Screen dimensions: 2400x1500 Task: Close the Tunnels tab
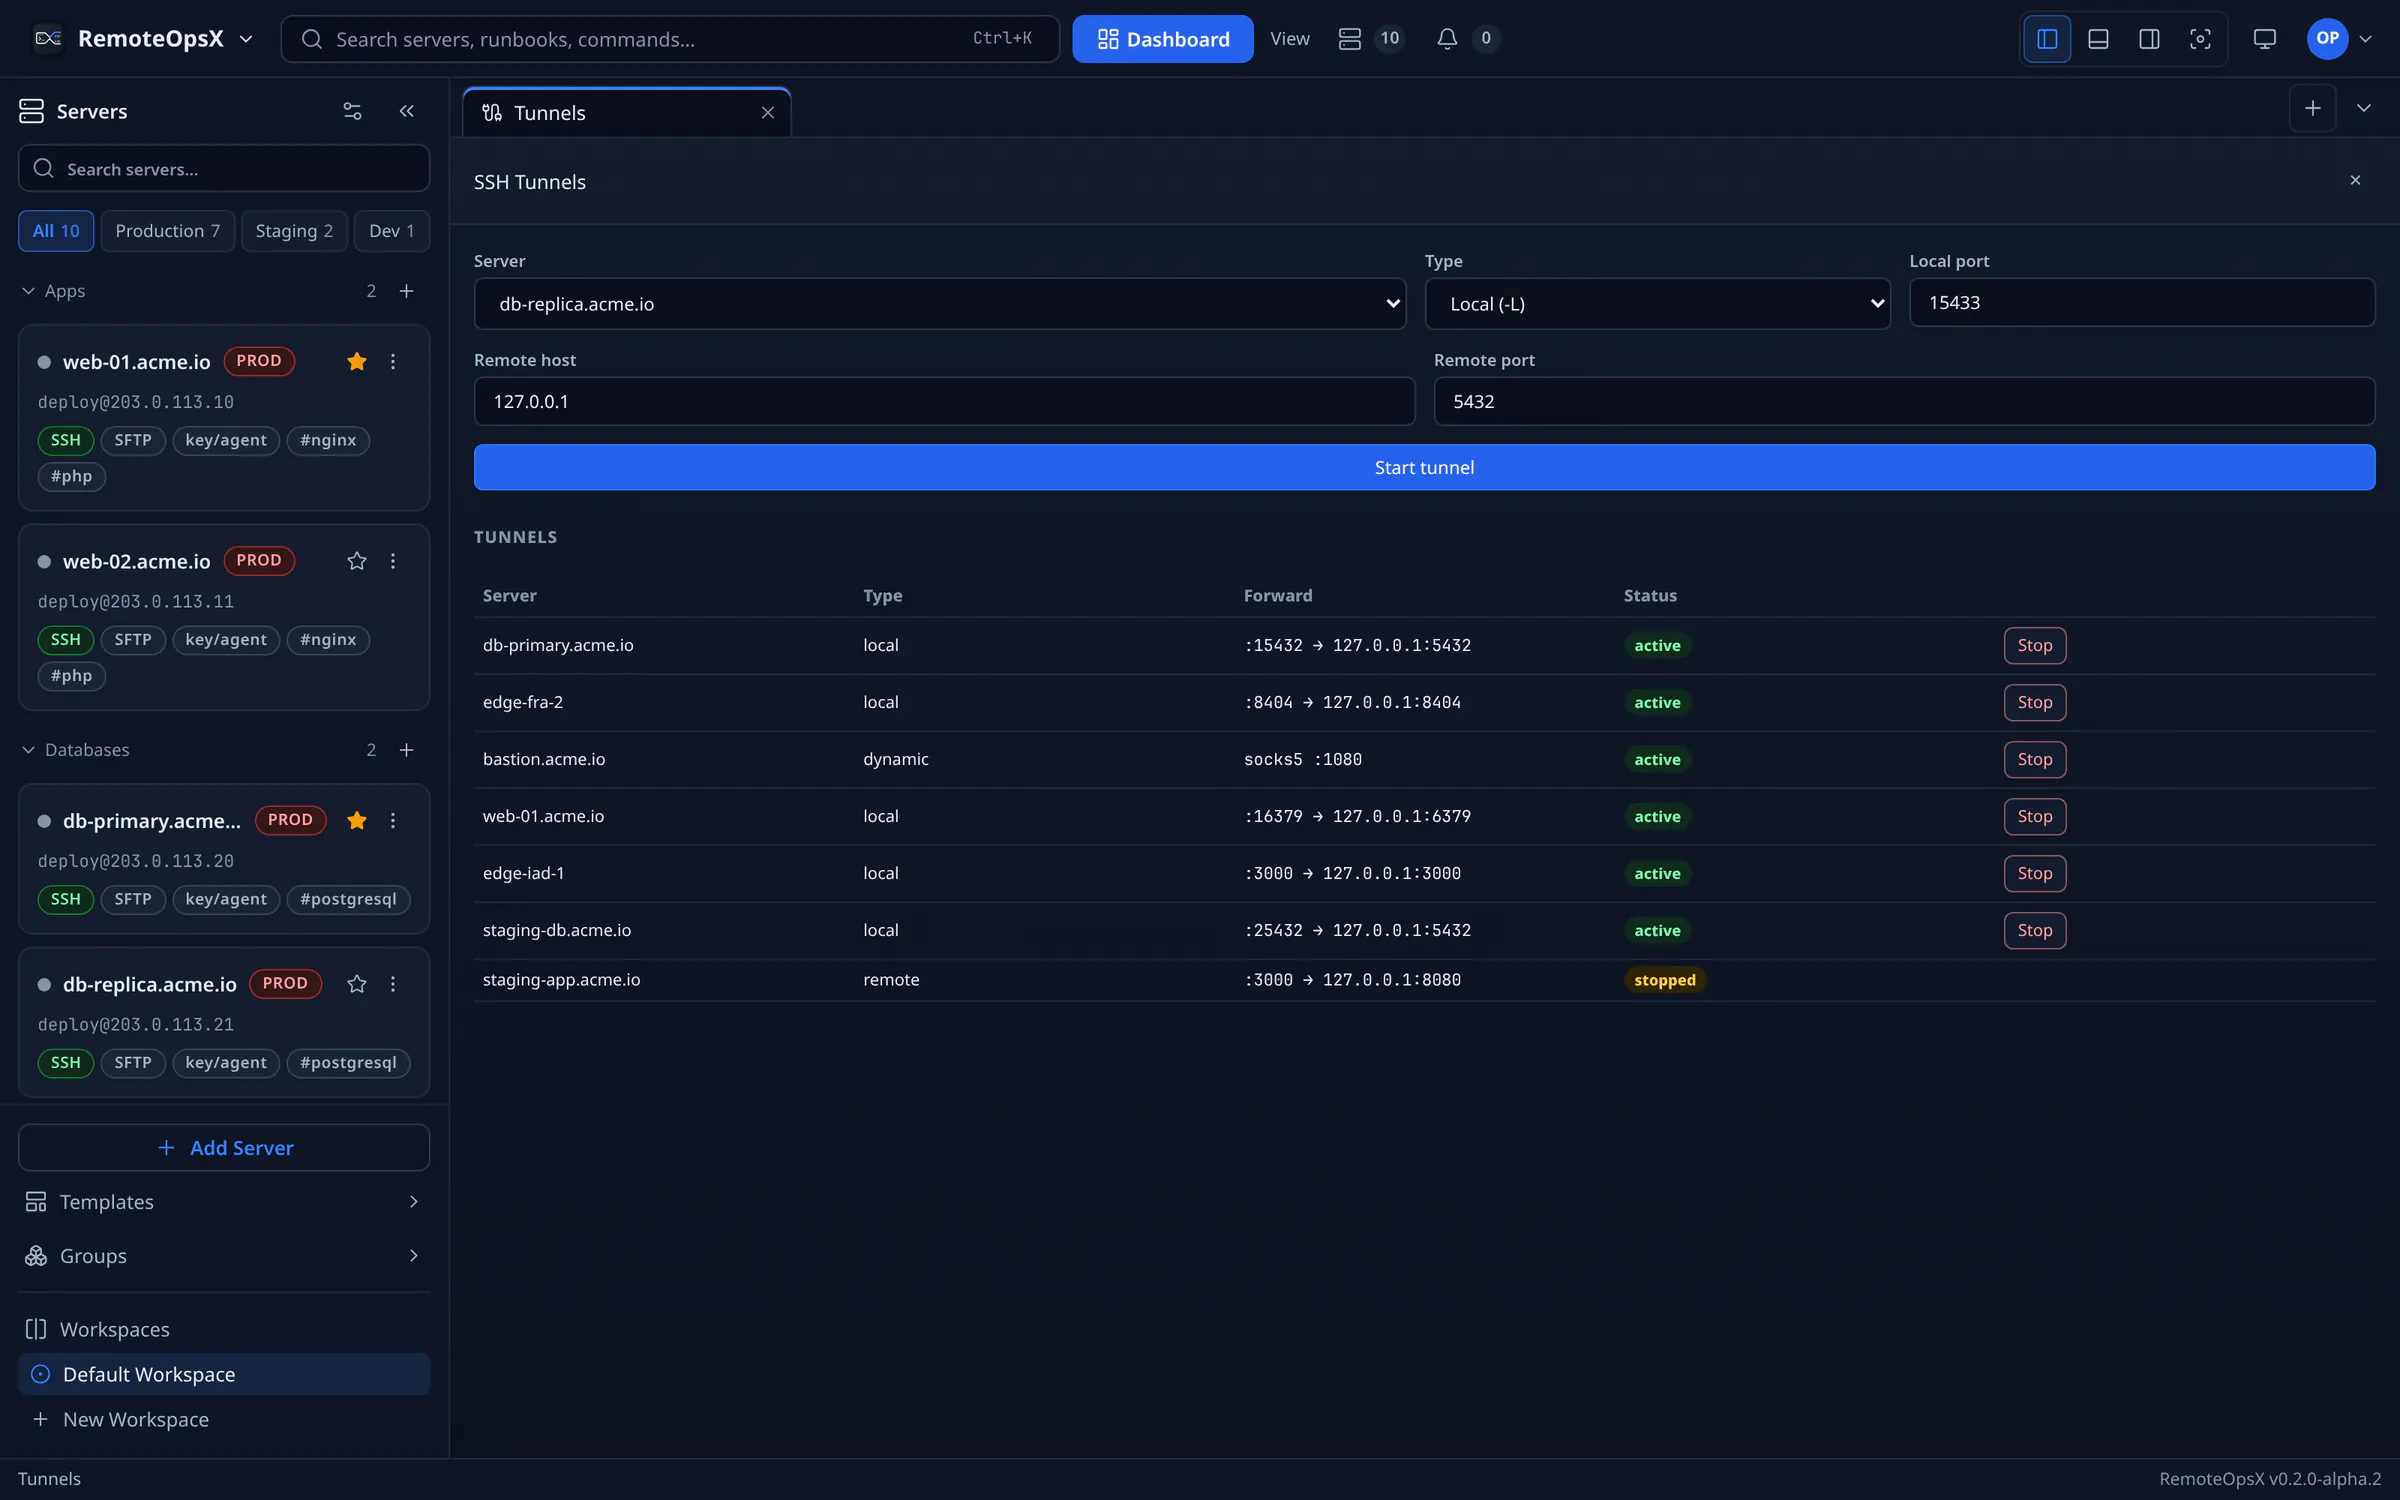[768, 113]
